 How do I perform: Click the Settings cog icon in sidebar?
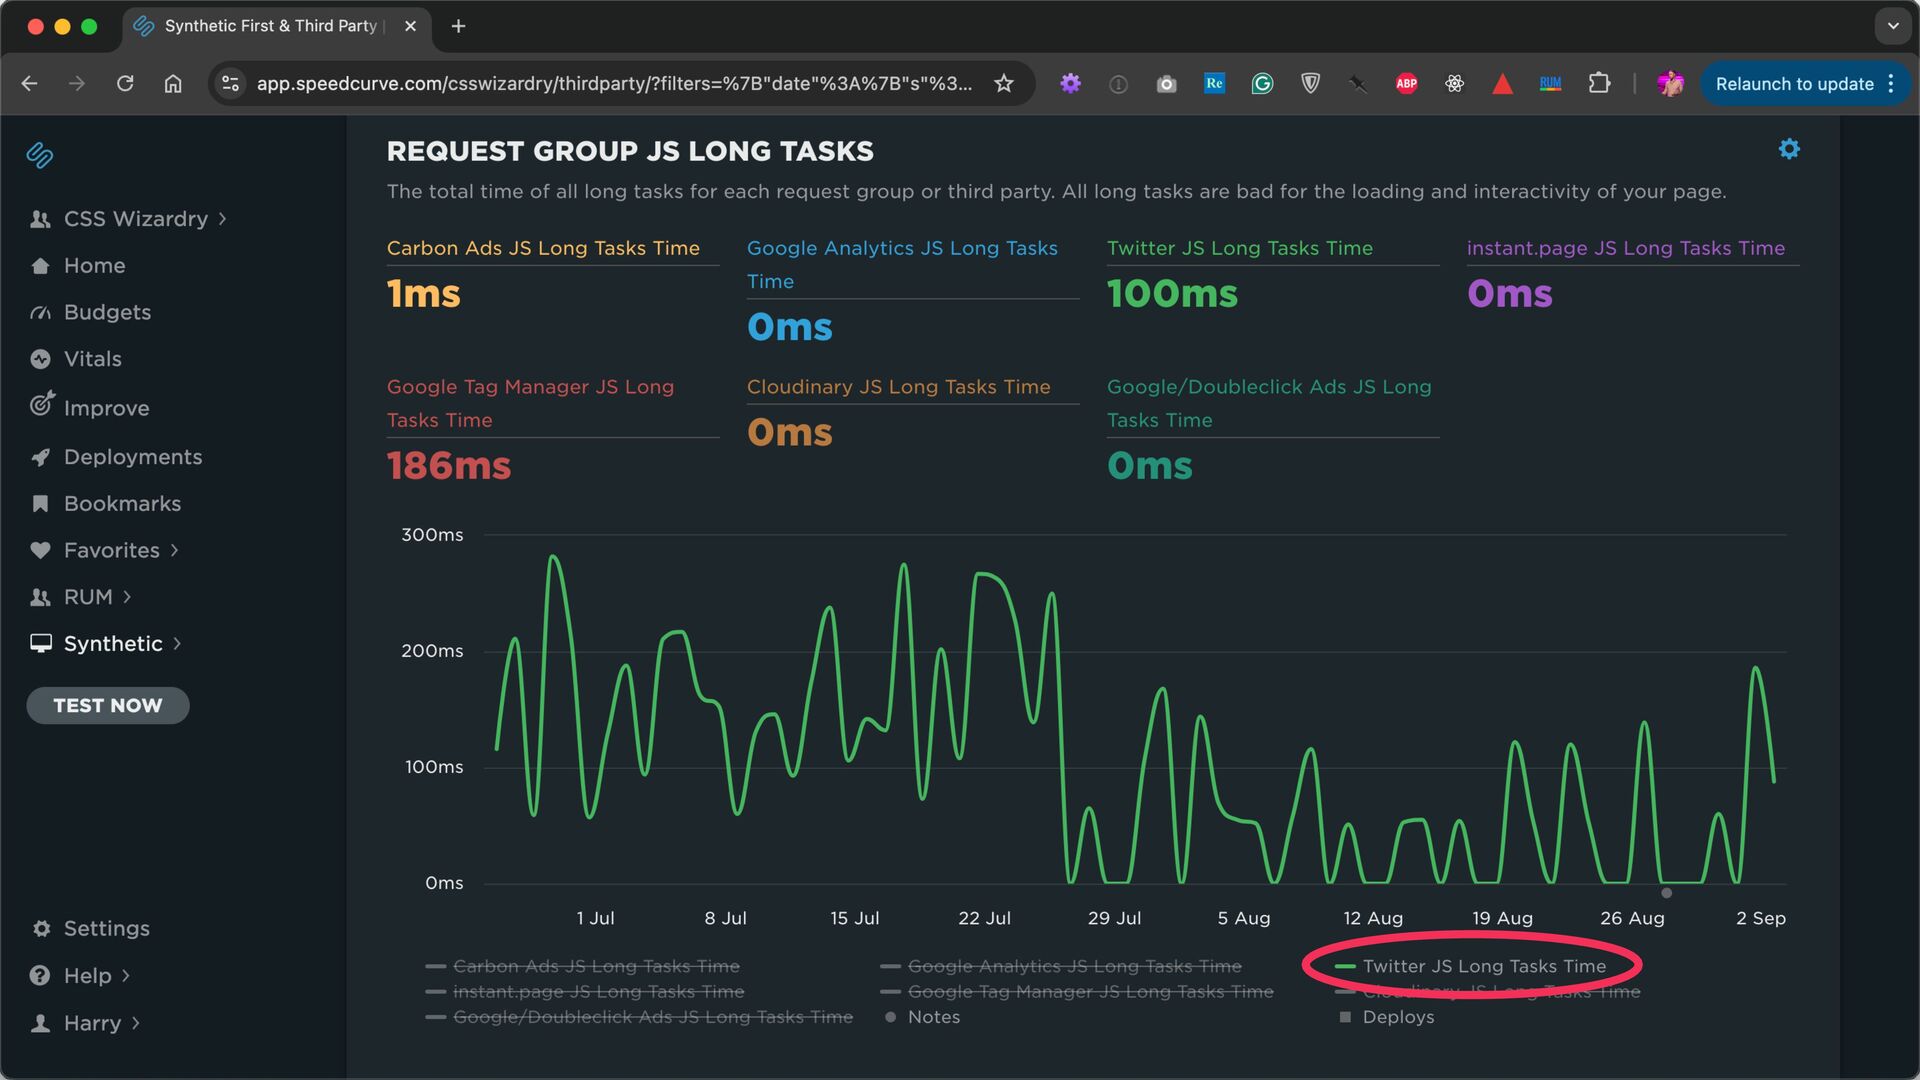click(41, 929)
